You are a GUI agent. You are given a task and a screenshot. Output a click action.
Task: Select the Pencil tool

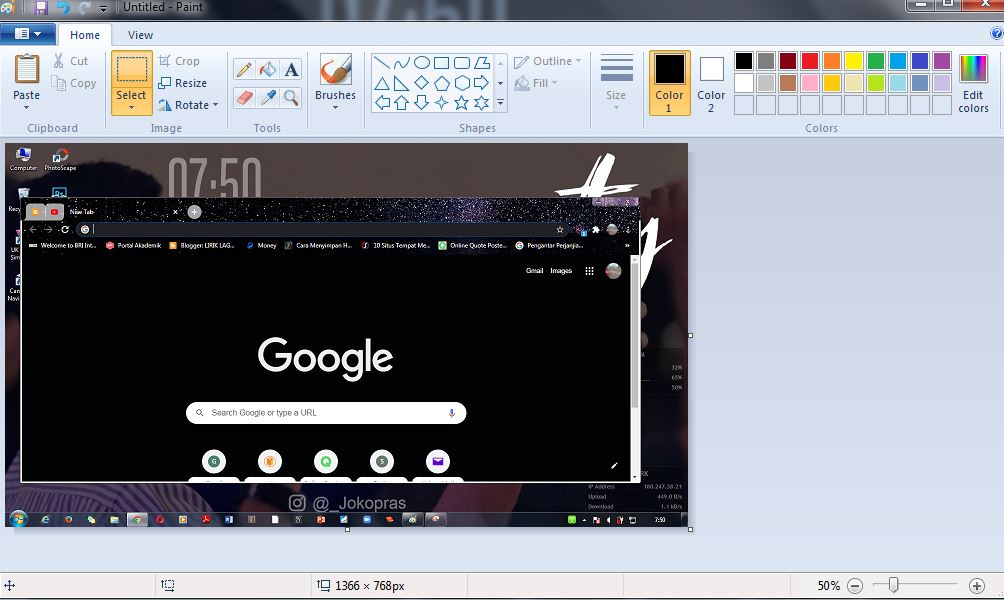244,69
